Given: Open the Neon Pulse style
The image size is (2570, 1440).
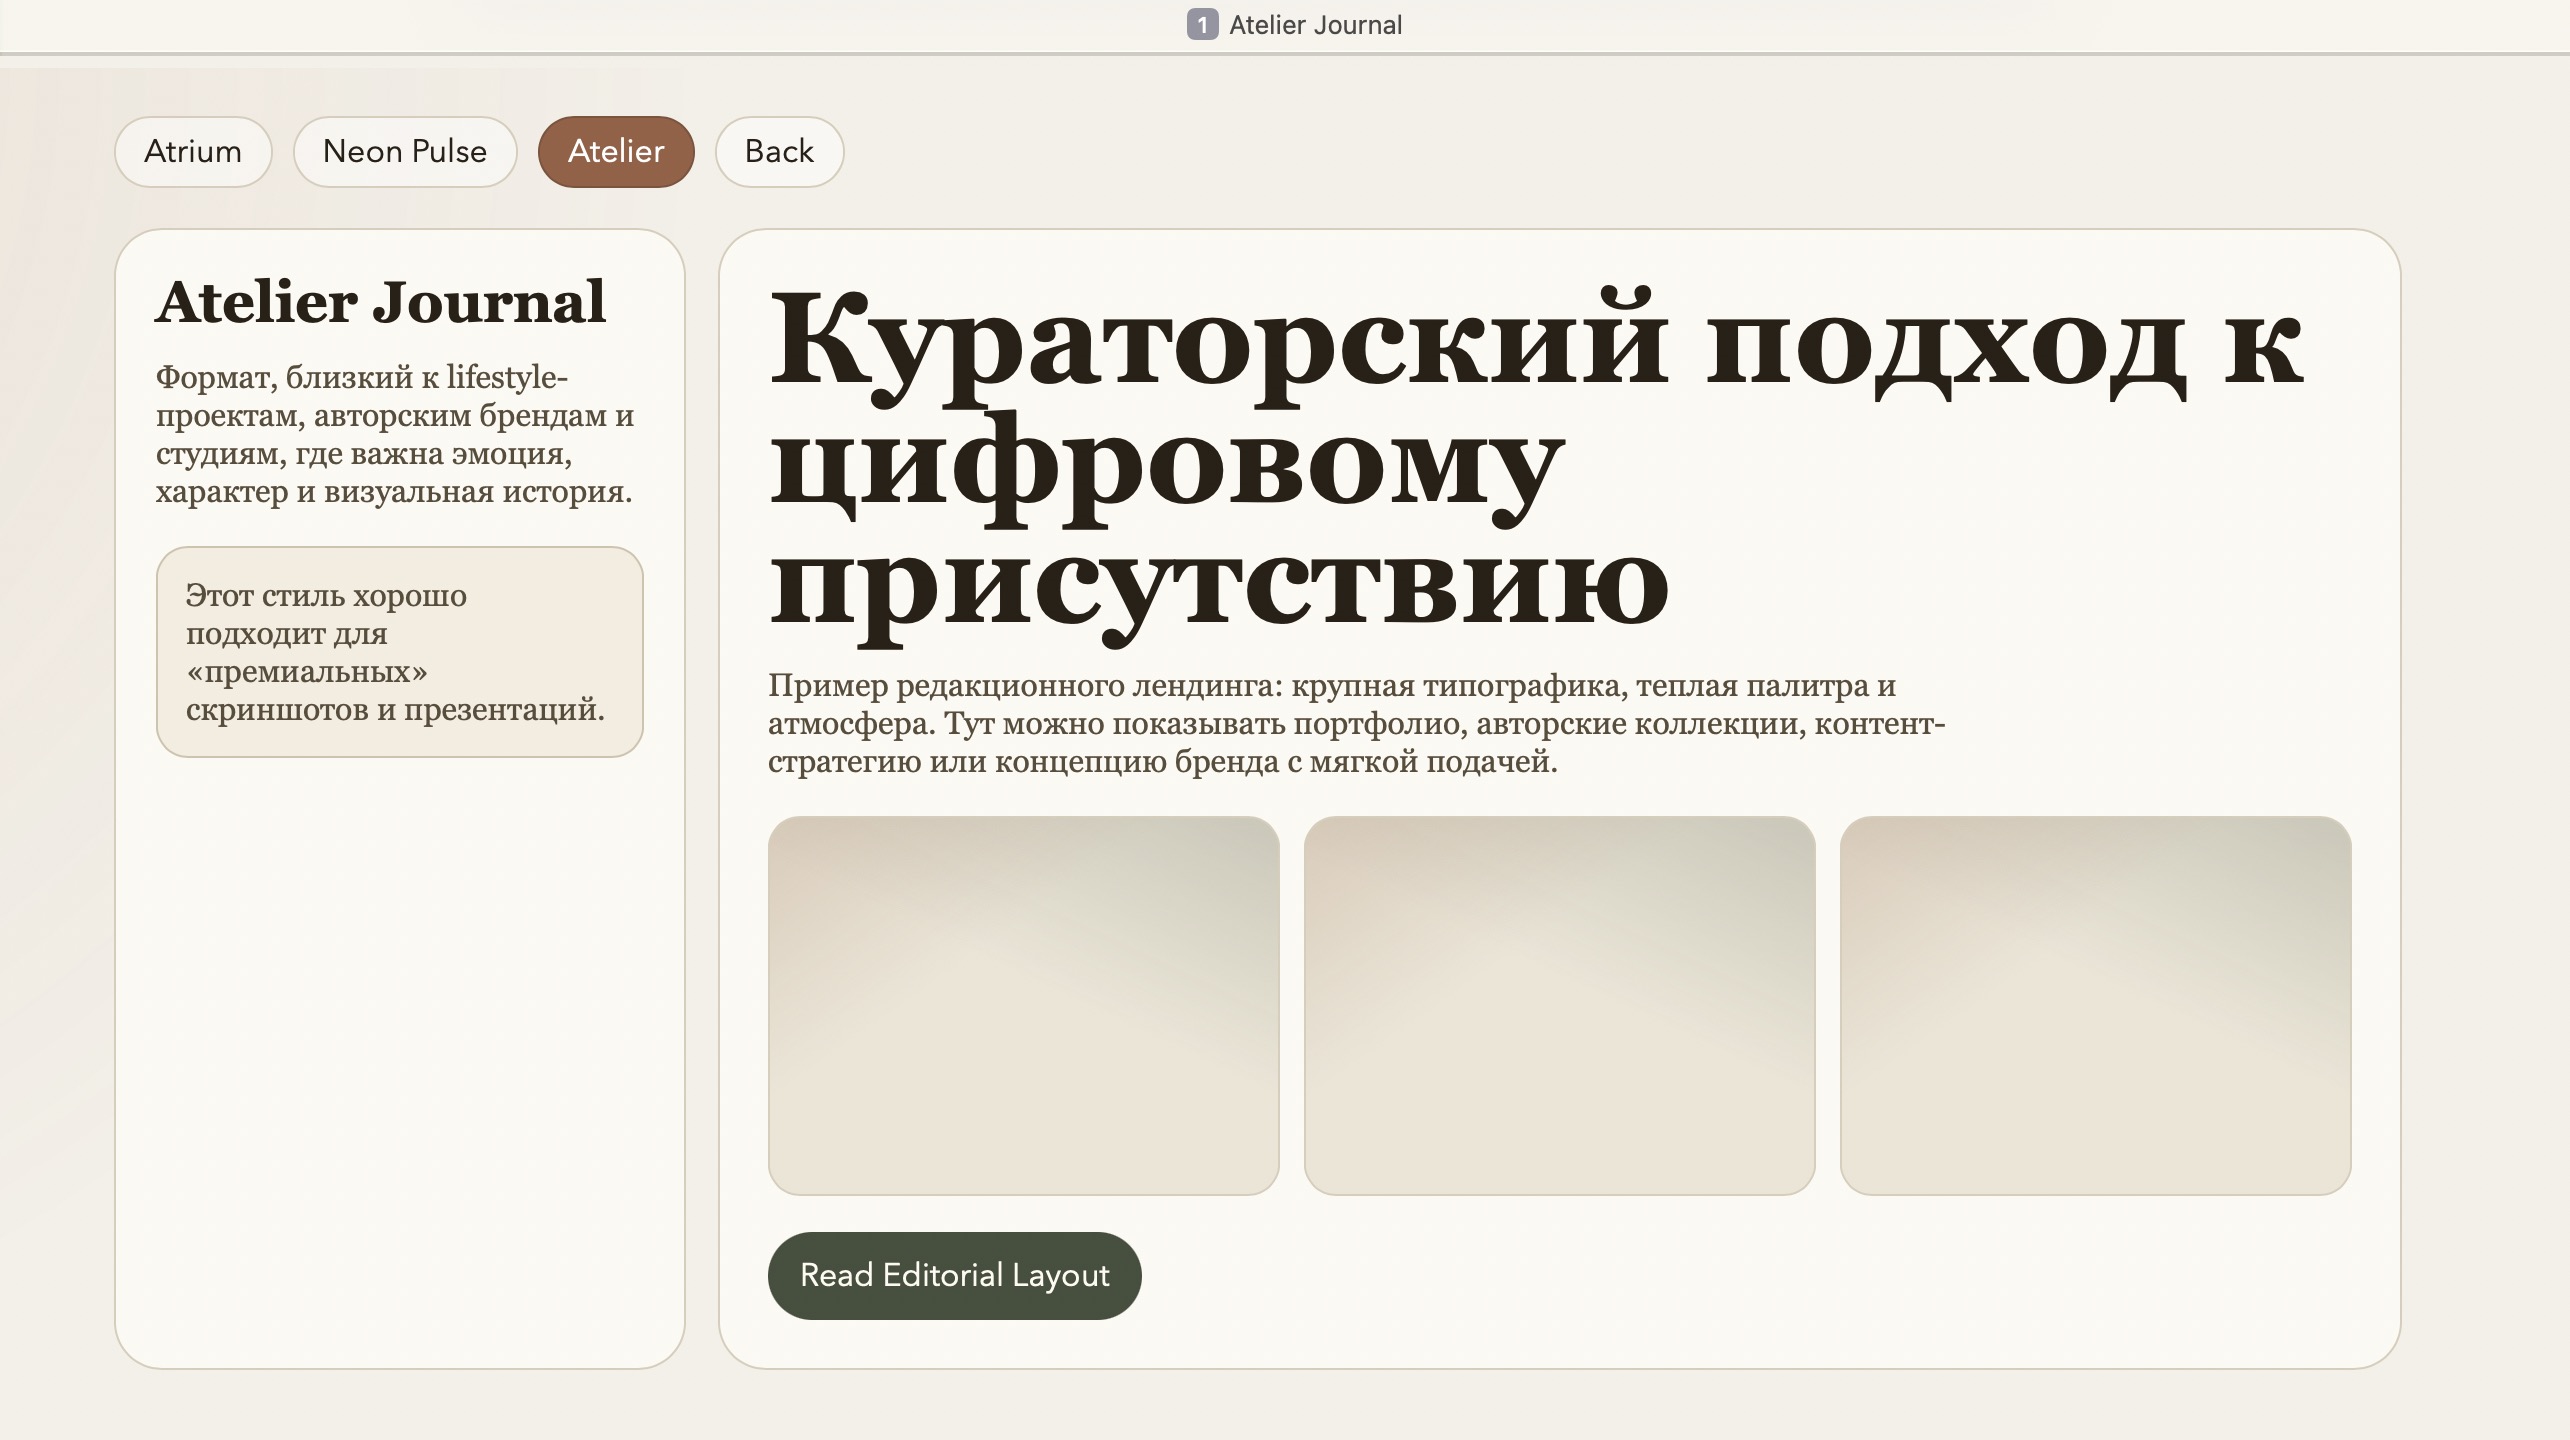Looking at the screenshot, I should [404, 152].
